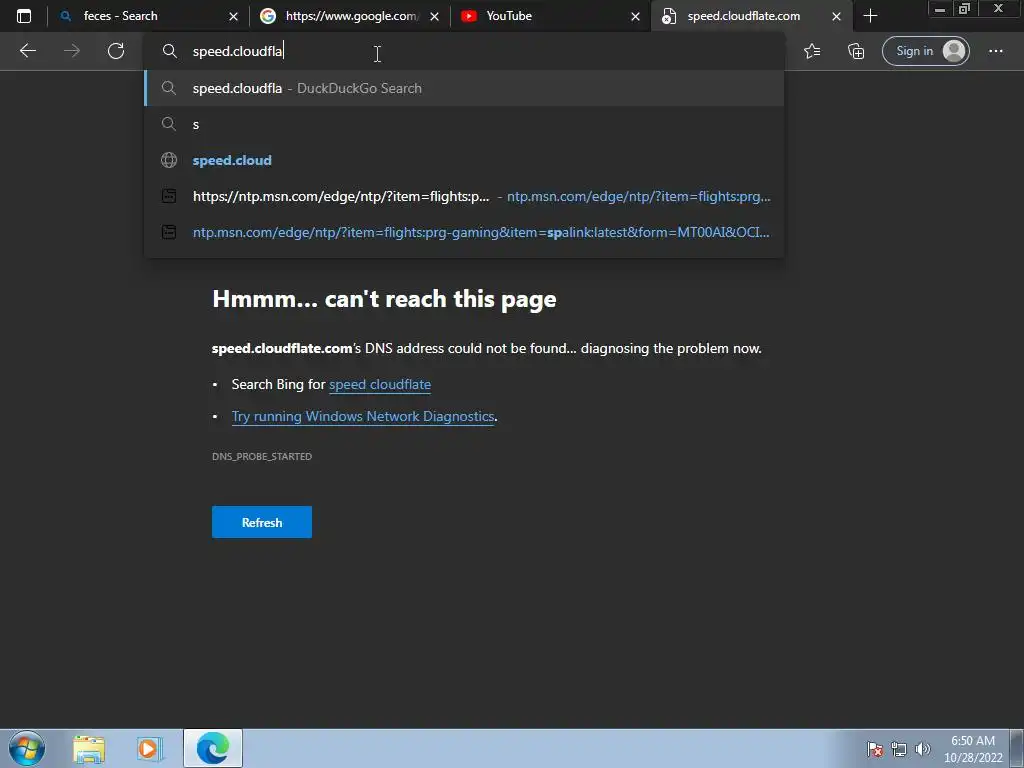Viewport: 1024px width, 768px height.
Task: Open File Explorer from taskbar
Action: click(89, 749)
